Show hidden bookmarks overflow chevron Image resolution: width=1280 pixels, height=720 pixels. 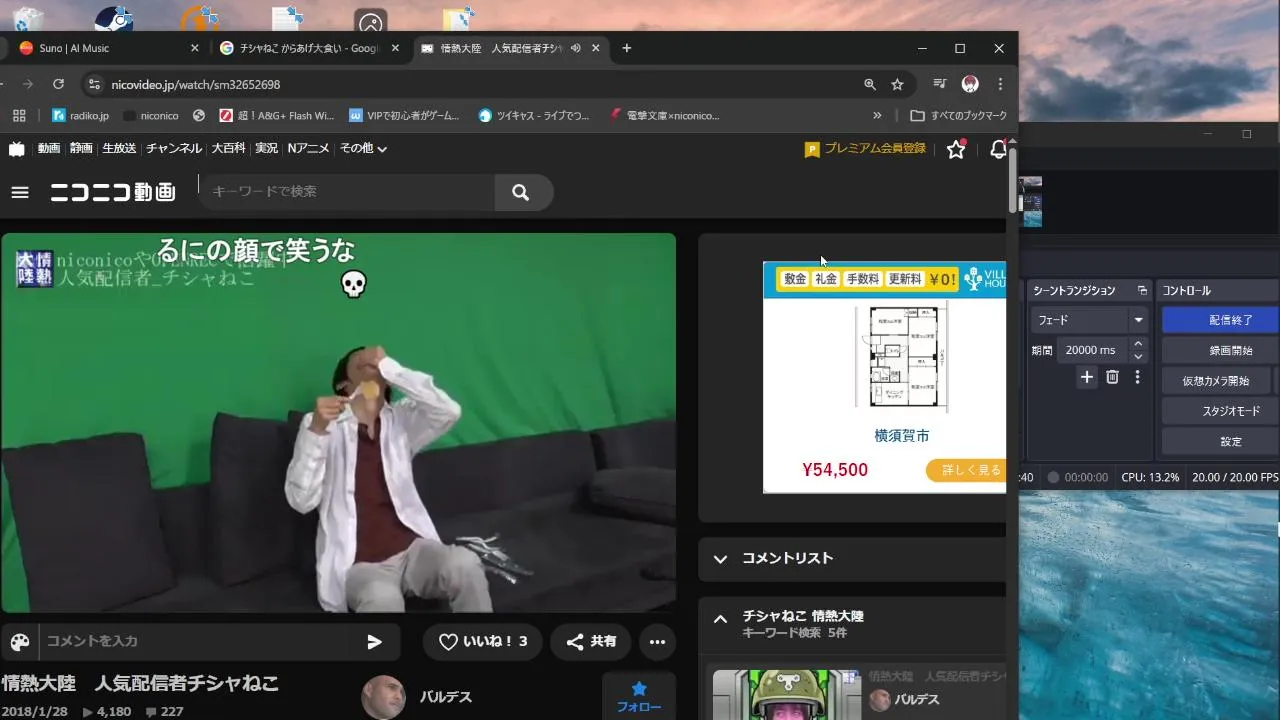point(877,115)
